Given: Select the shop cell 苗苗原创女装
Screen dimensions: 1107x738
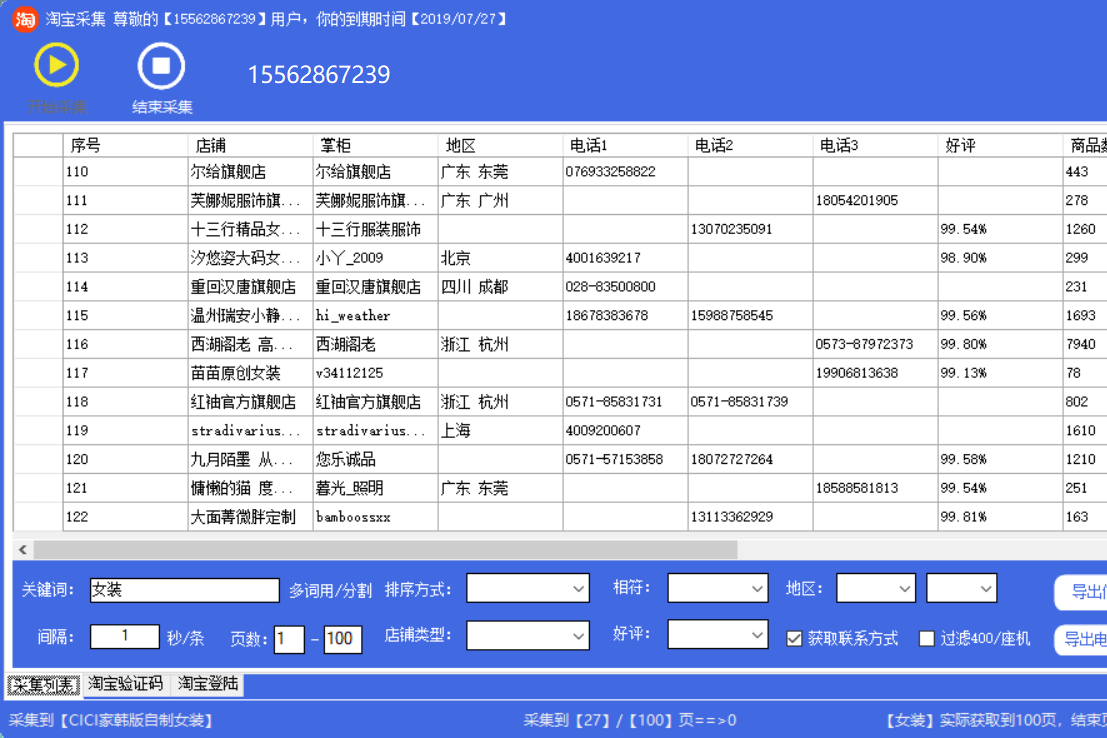Looking at the screenshot, I should (250, 373).
